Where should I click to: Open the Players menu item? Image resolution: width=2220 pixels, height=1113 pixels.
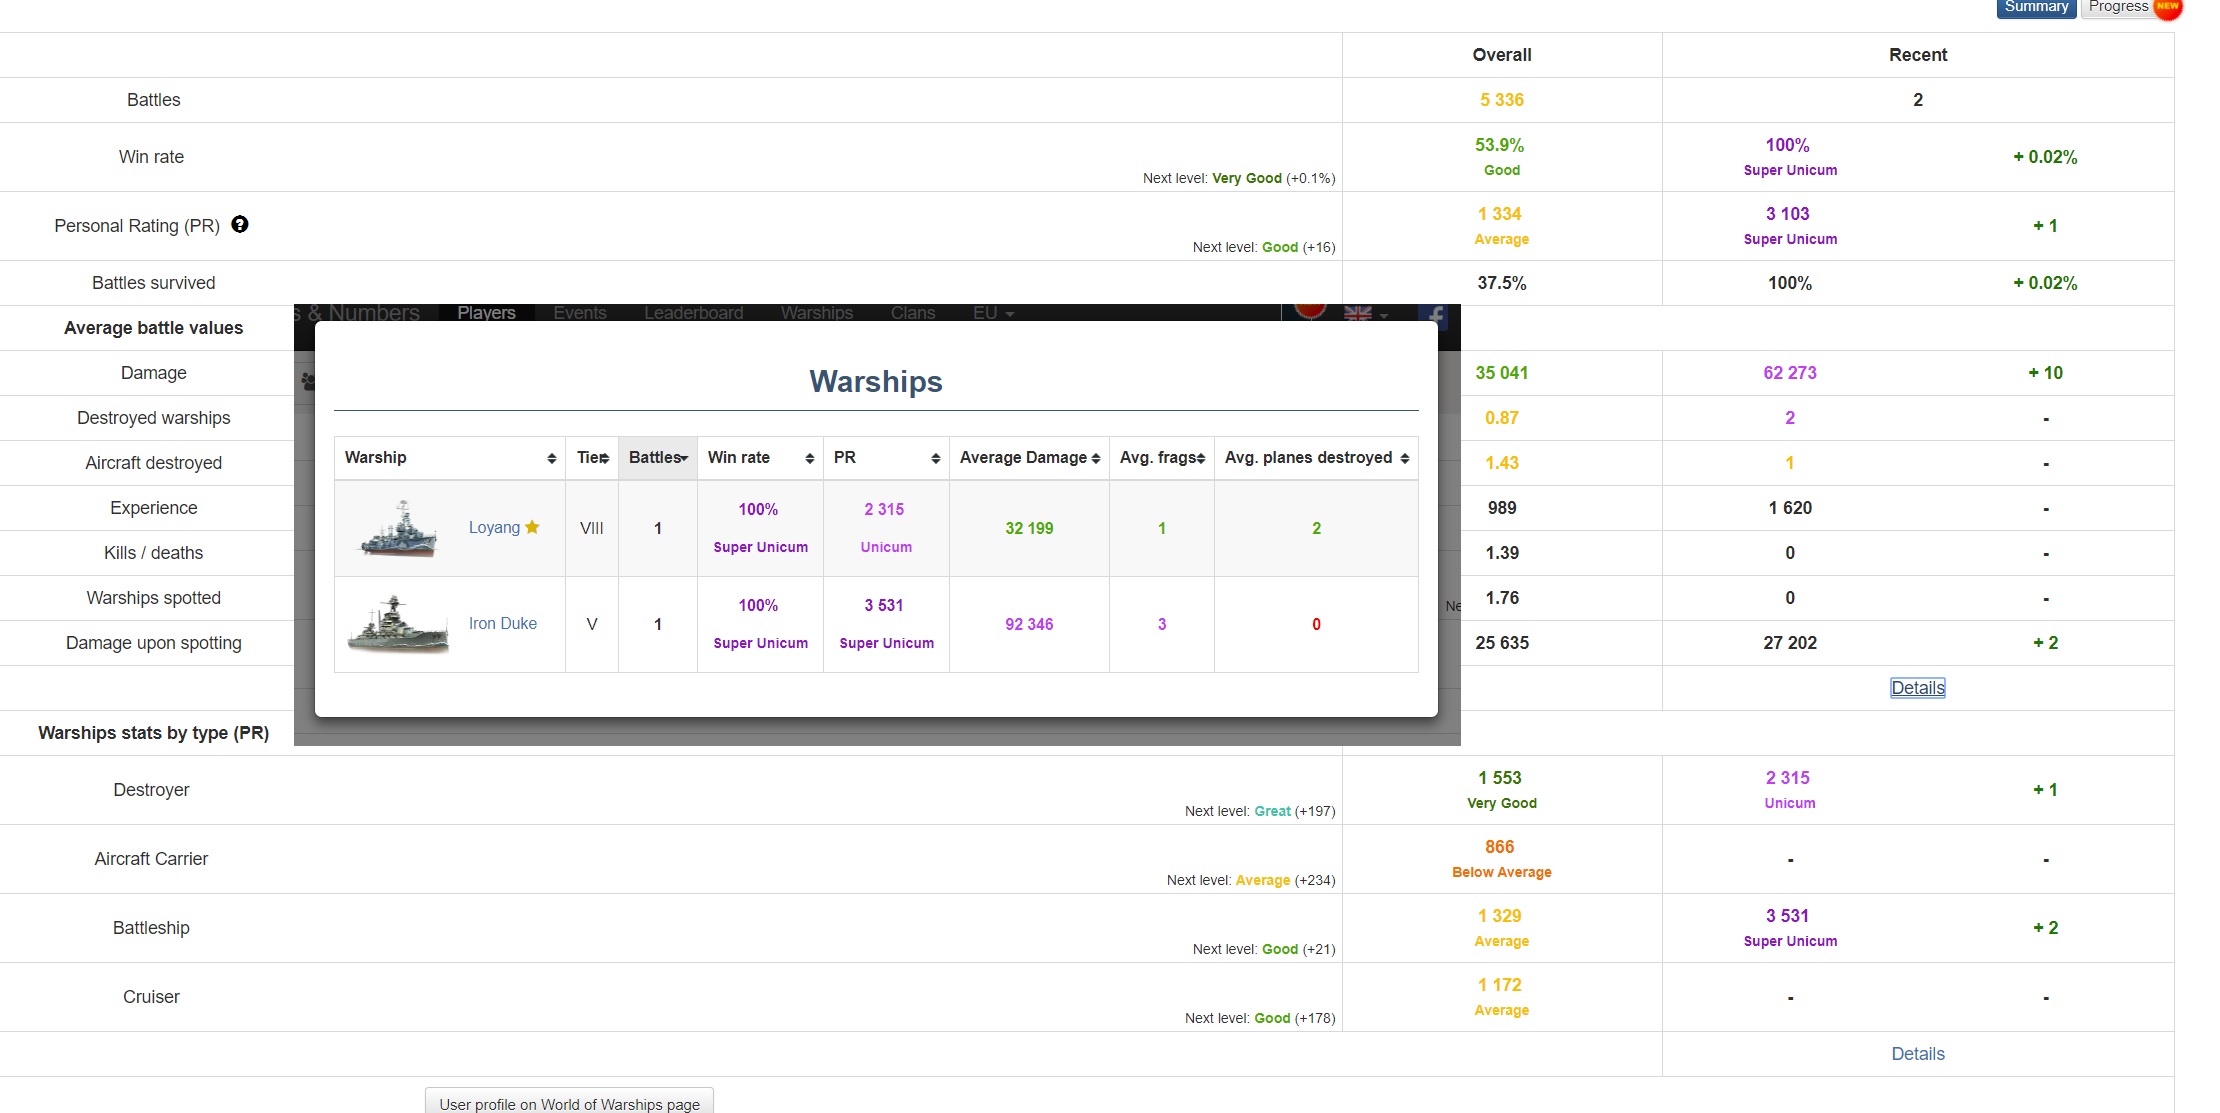click(x=486, y=313)
